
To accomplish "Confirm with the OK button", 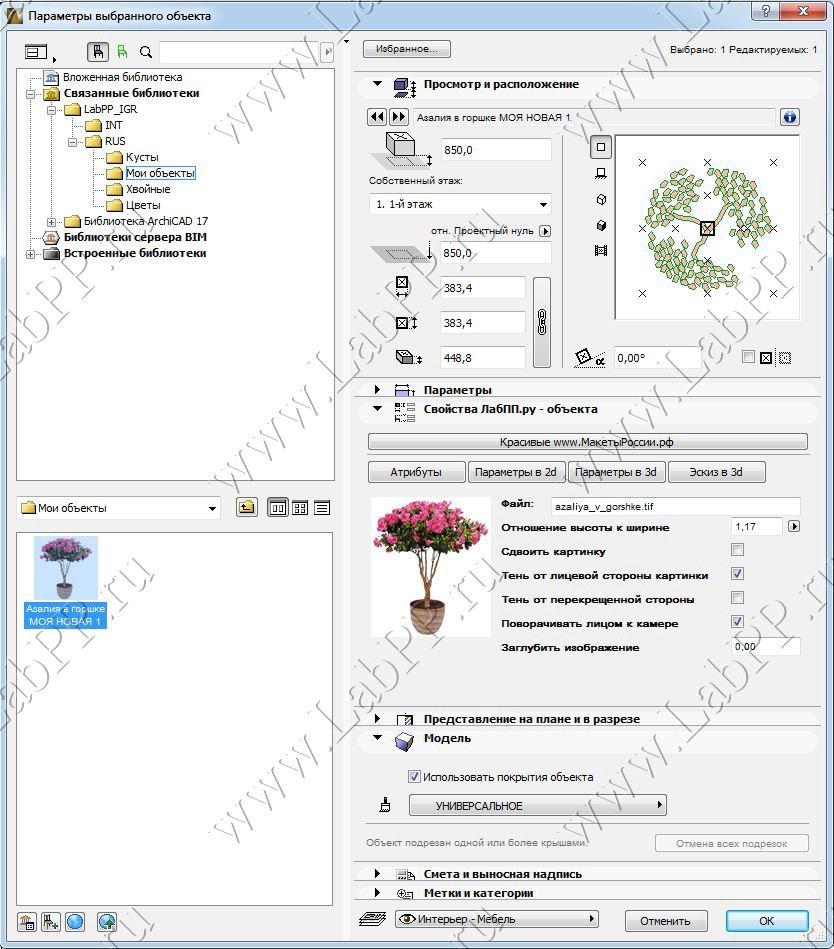I will coord(766,921).
